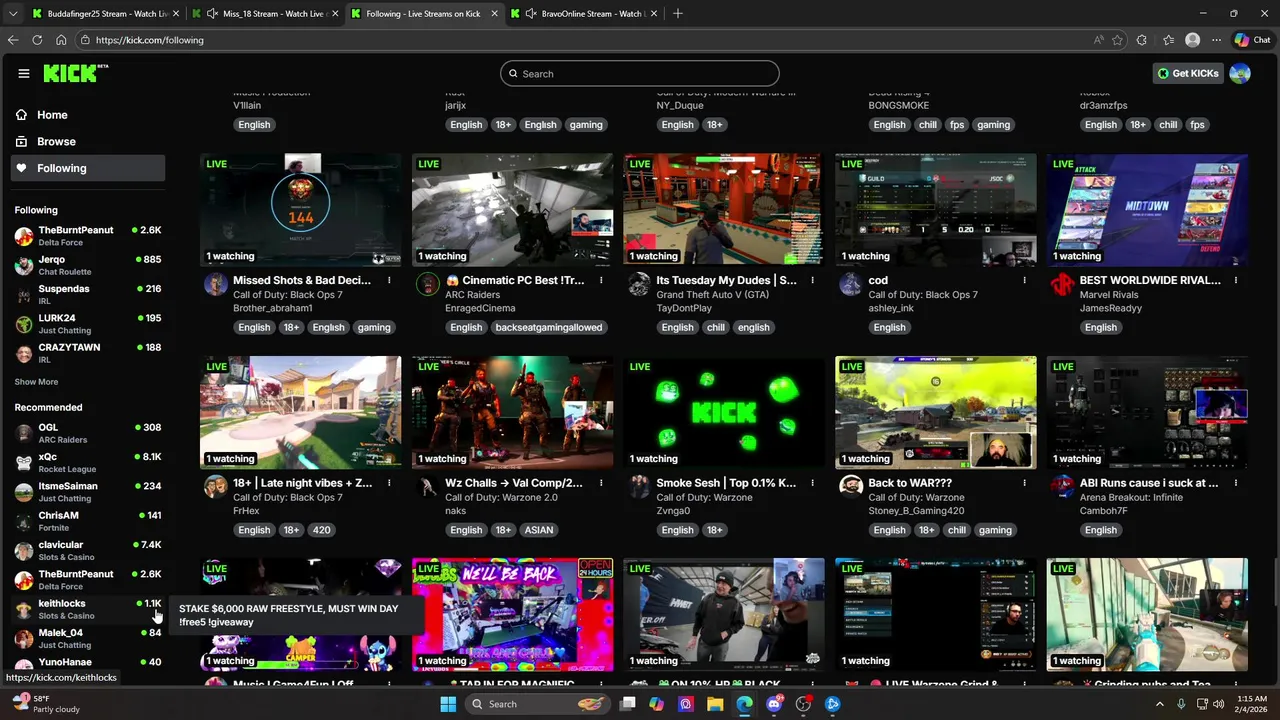This screenshot has width=1280, height=720.
Task: Click the 420 tag under FrHex
Action: [321, 530]
